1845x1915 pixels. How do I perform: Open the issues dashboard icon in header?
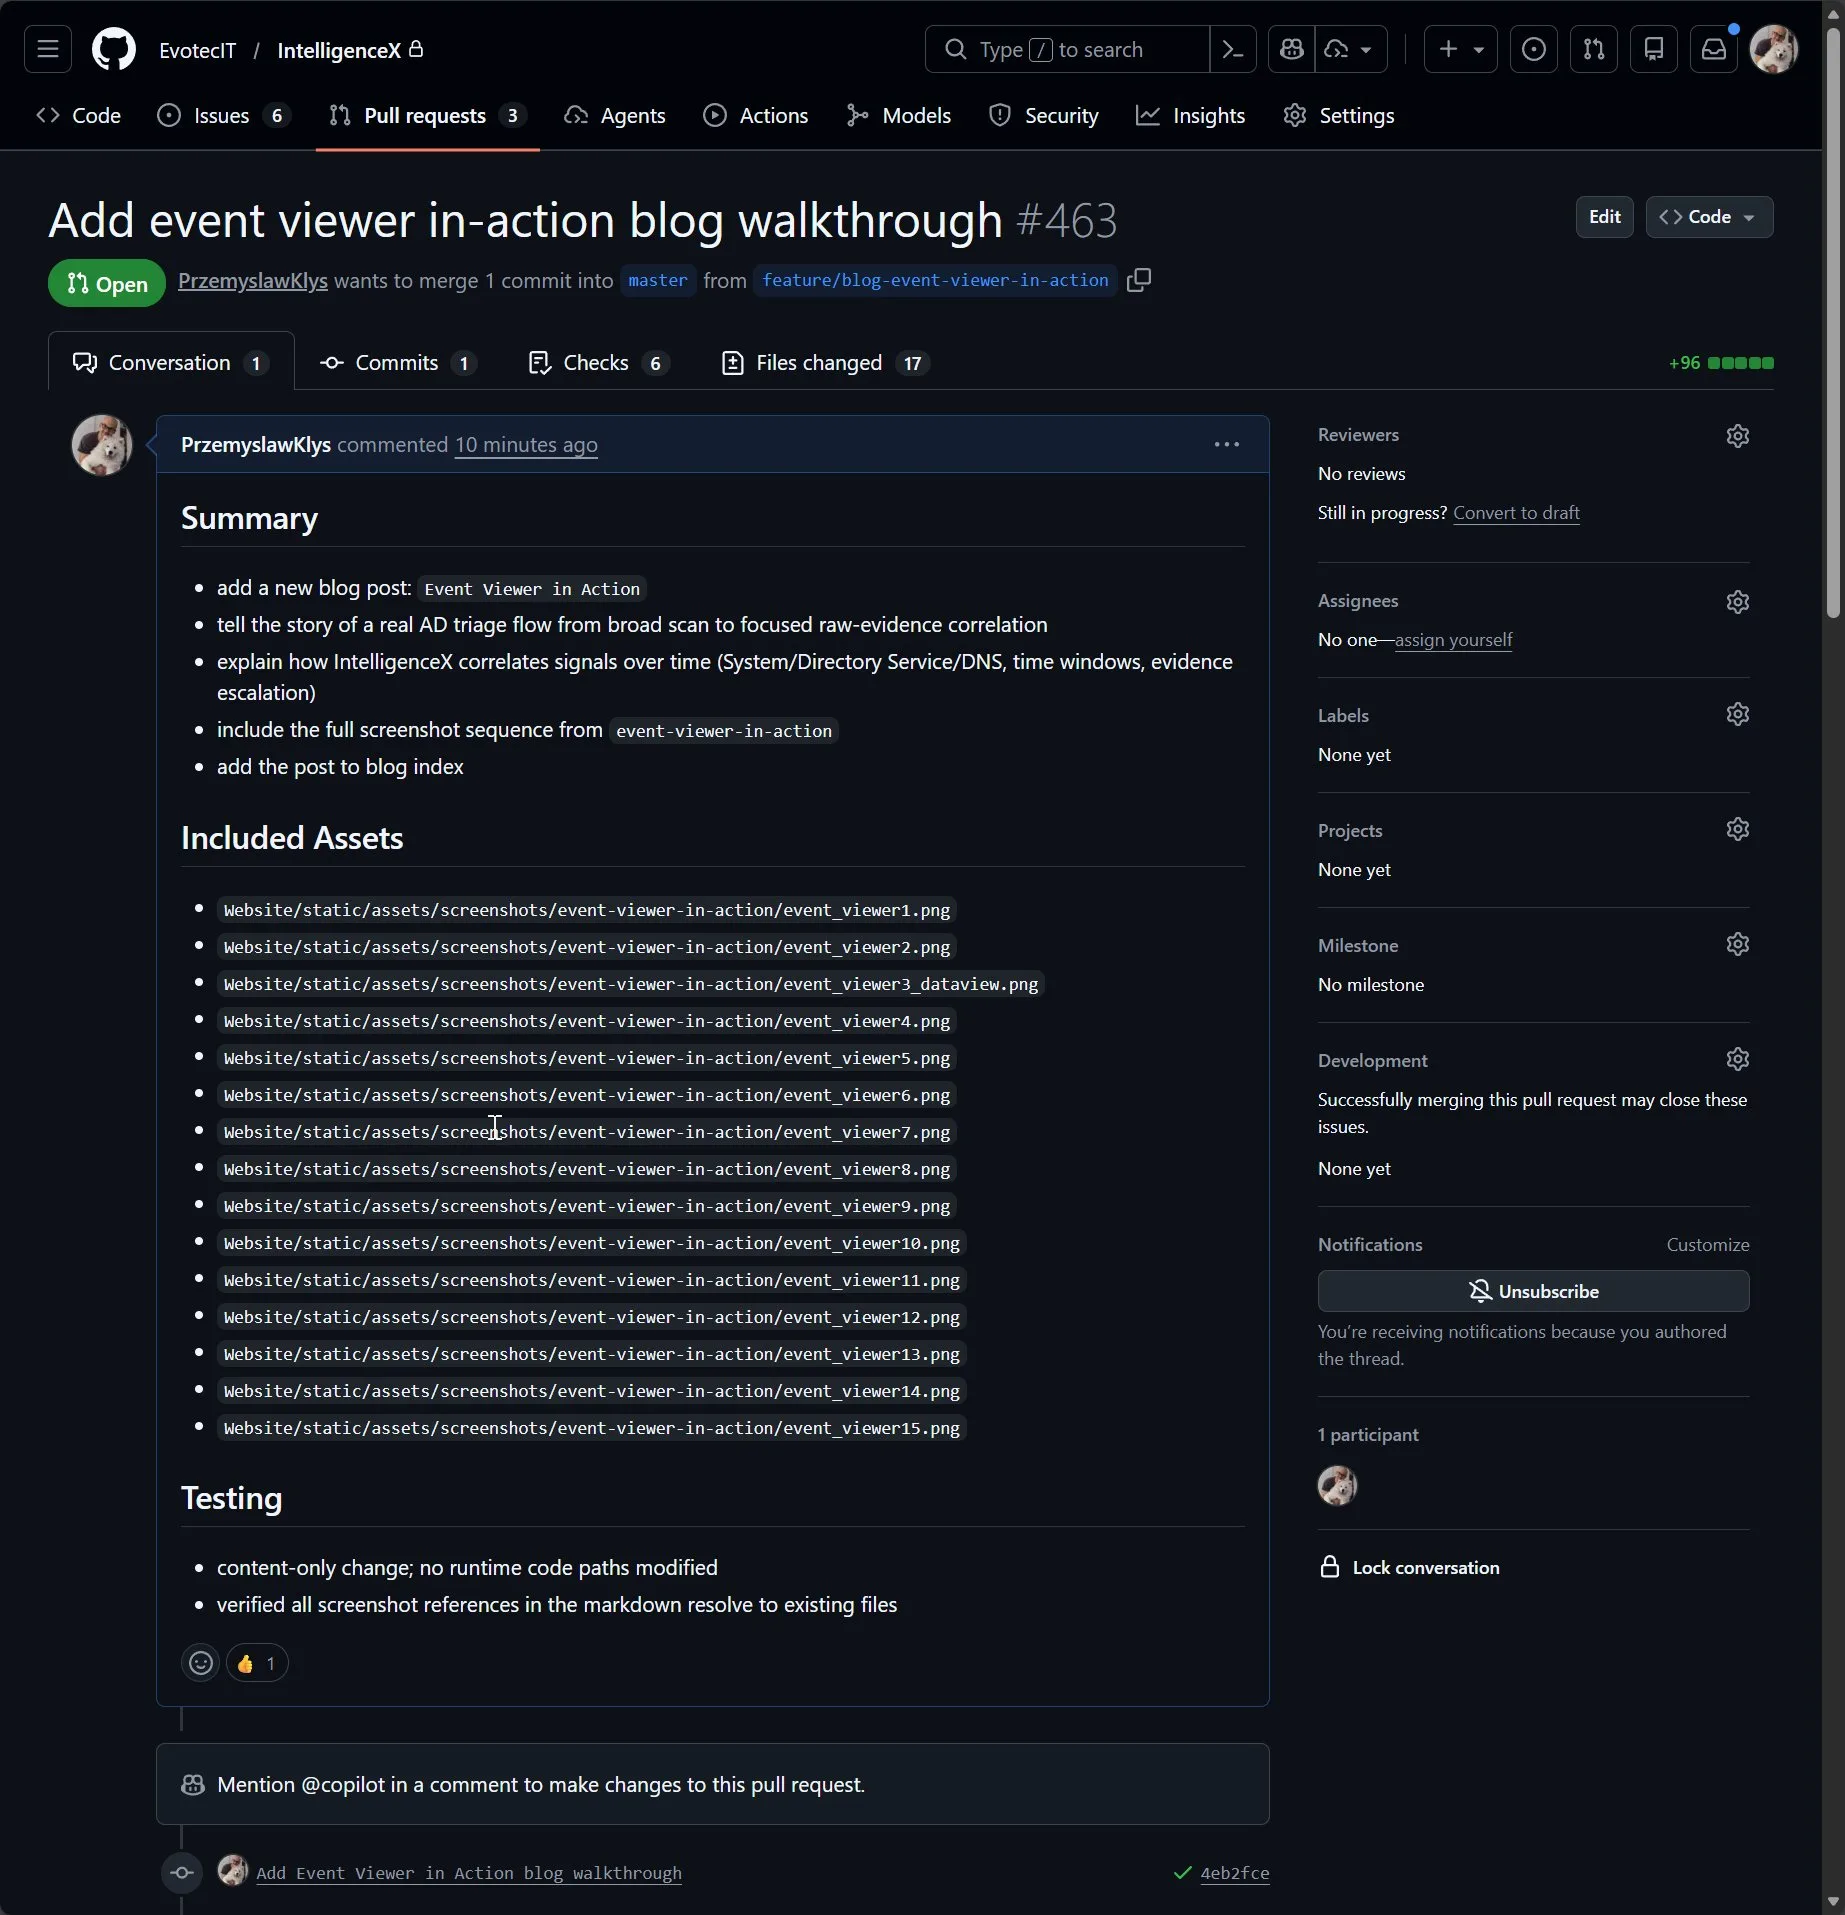[x=1533, y=49]
